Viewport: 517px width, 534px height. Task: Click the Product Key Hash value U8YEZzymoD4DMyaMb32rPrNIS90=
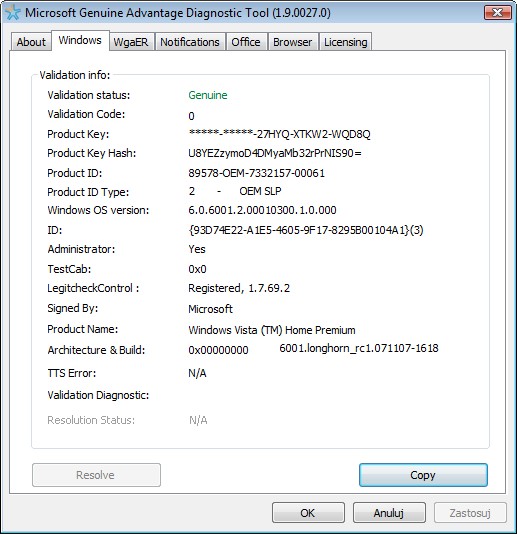point(275,153)
